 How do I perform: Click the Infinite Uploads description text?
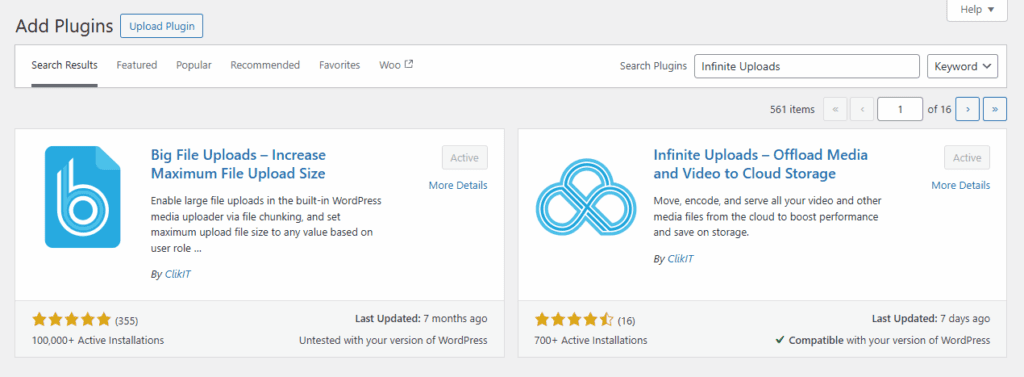point(766,216)
